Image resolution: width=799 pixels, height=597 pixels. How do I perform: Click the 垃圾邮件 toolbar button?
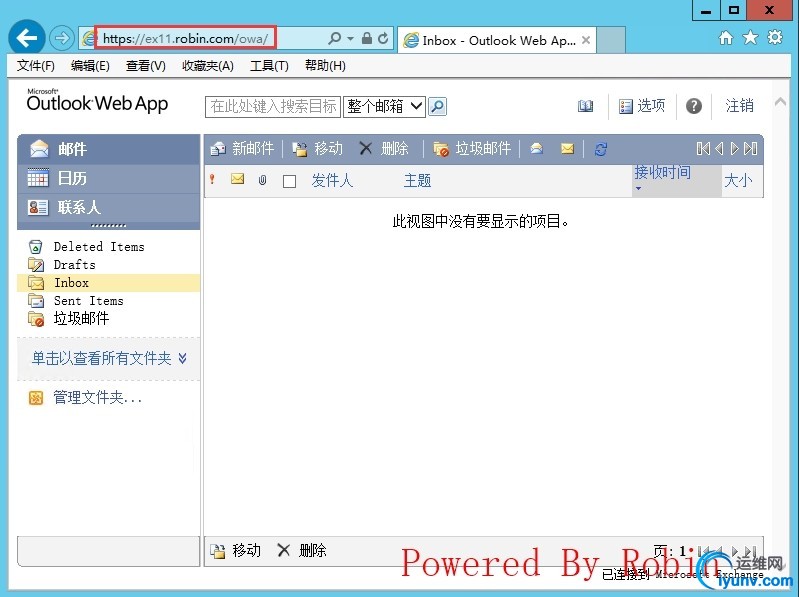472,149
